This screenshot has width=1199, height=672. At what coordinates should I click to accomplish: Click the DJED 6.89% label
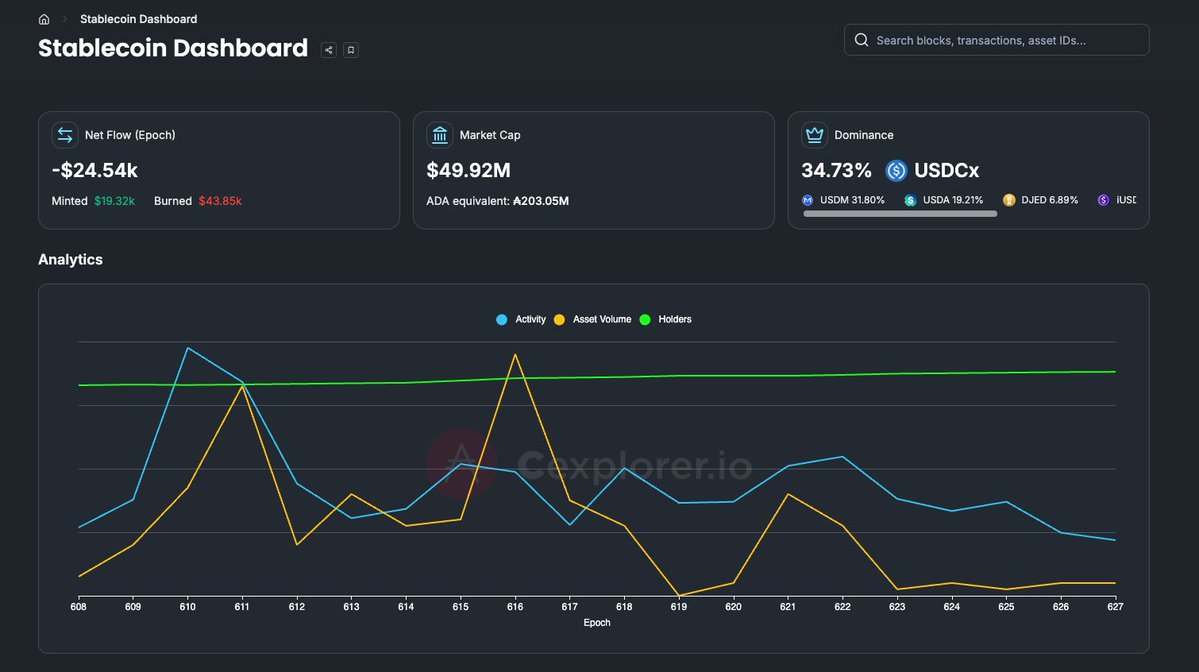point(1050,200)
